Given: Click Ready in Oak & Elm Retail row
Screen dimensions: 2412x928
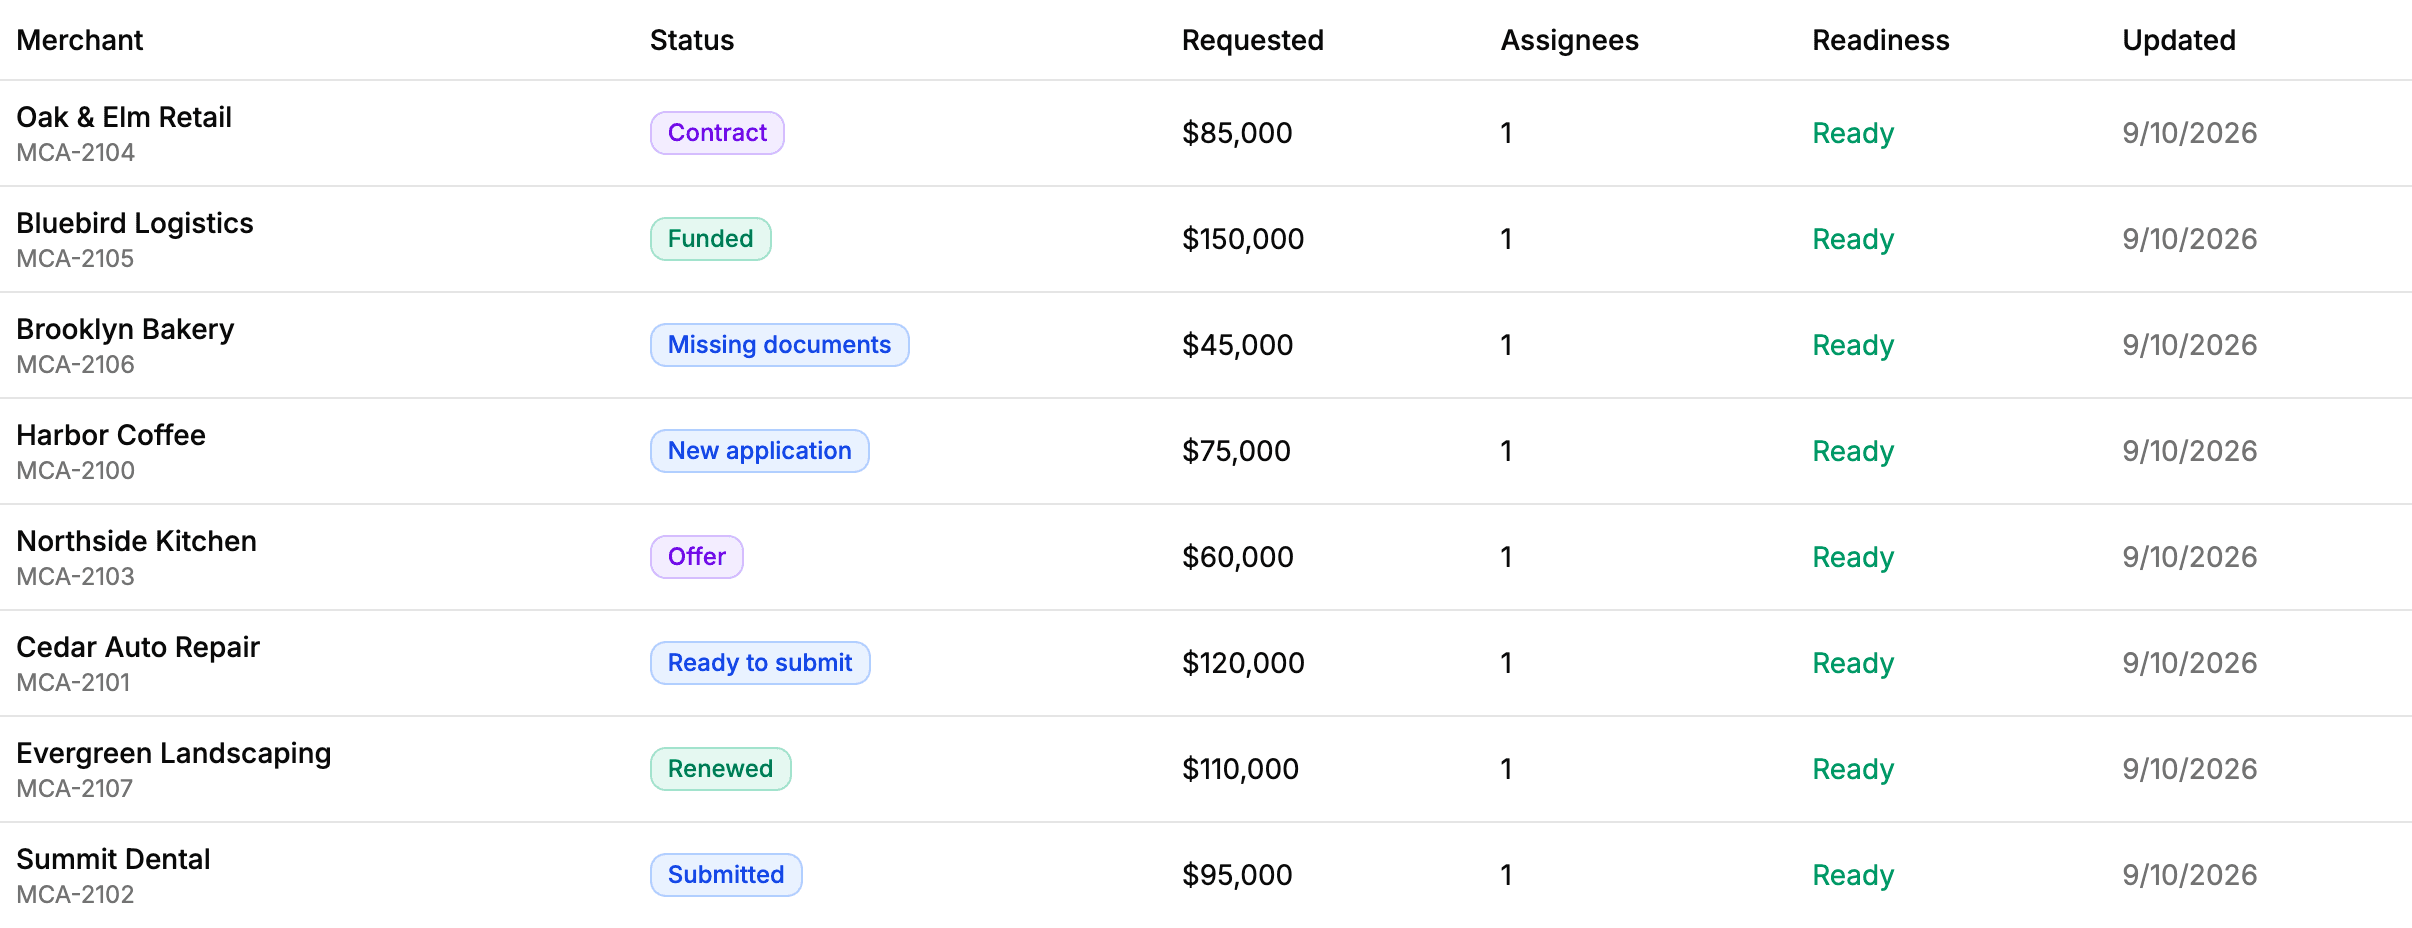Looking at the screenshot, I should point(1853,133).
